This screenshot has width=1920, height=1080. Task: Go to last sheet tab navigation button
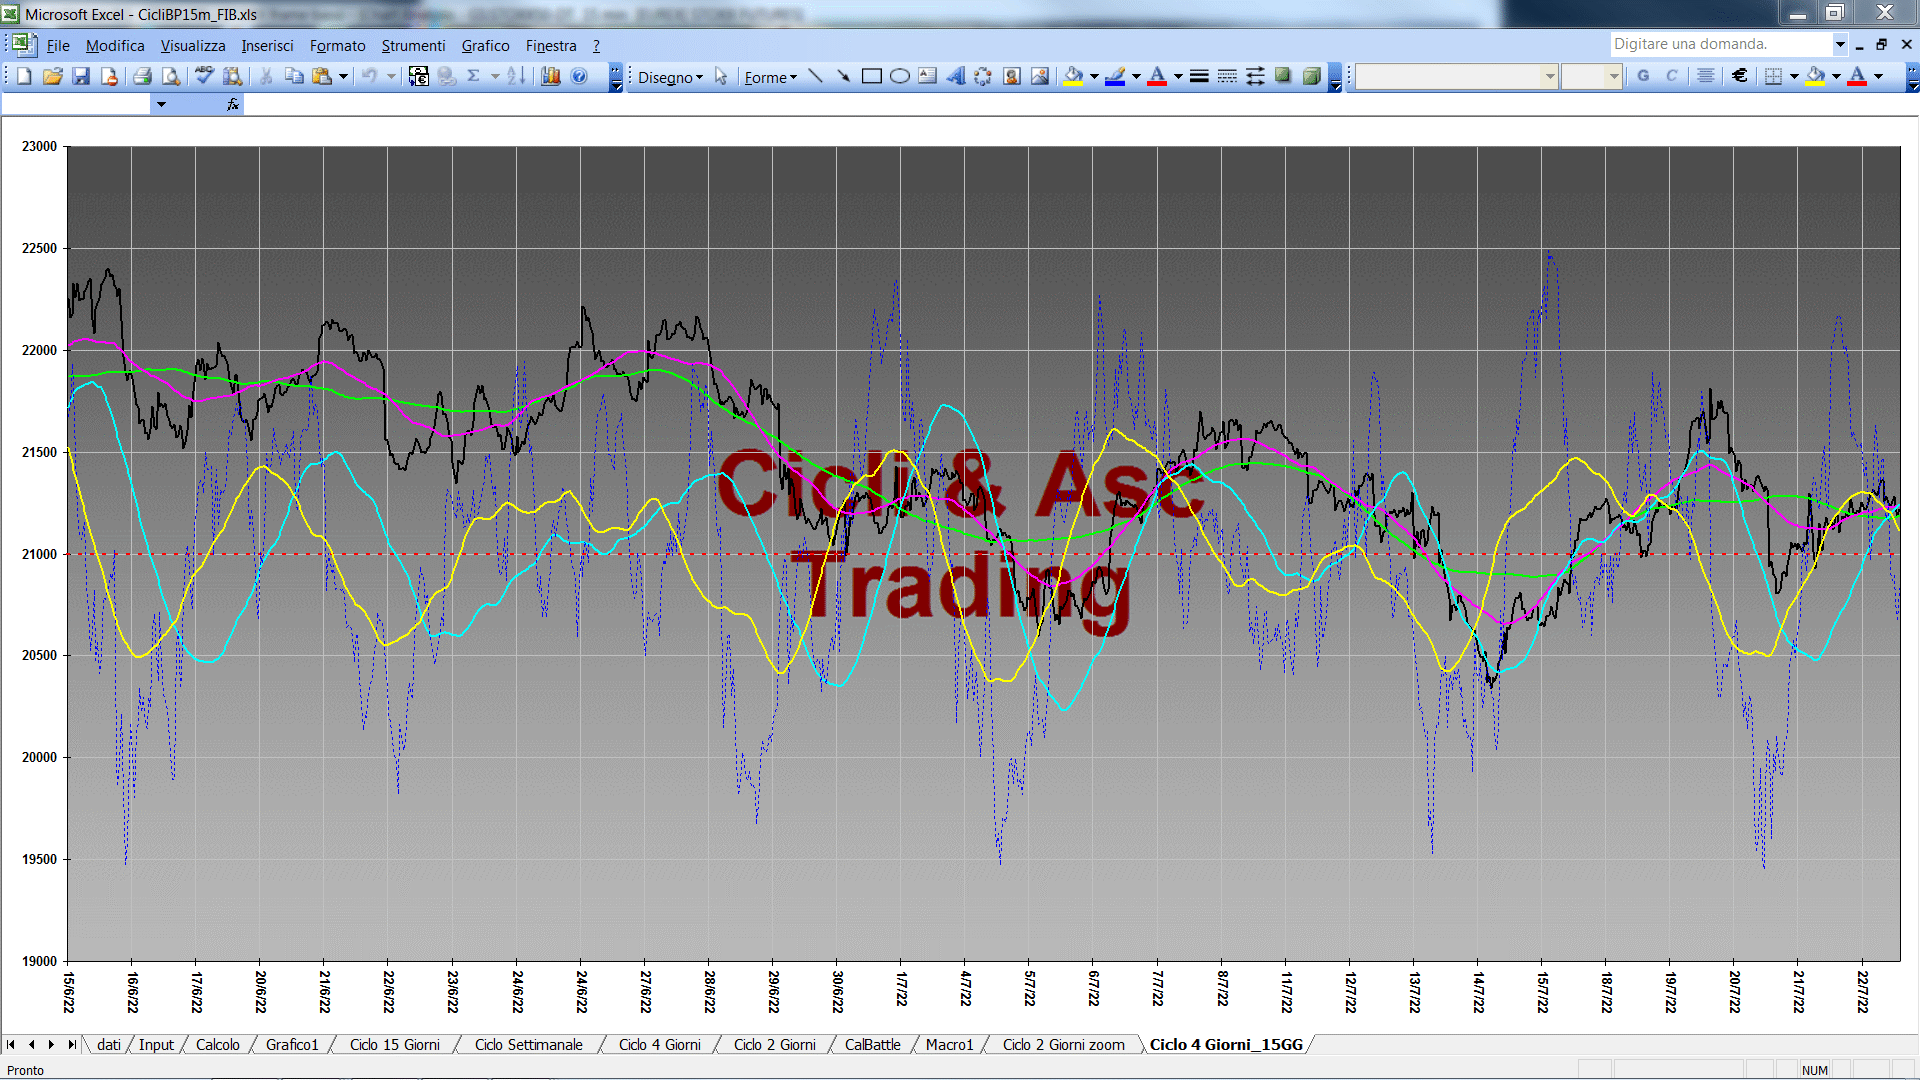click(x=71, y=1045)
